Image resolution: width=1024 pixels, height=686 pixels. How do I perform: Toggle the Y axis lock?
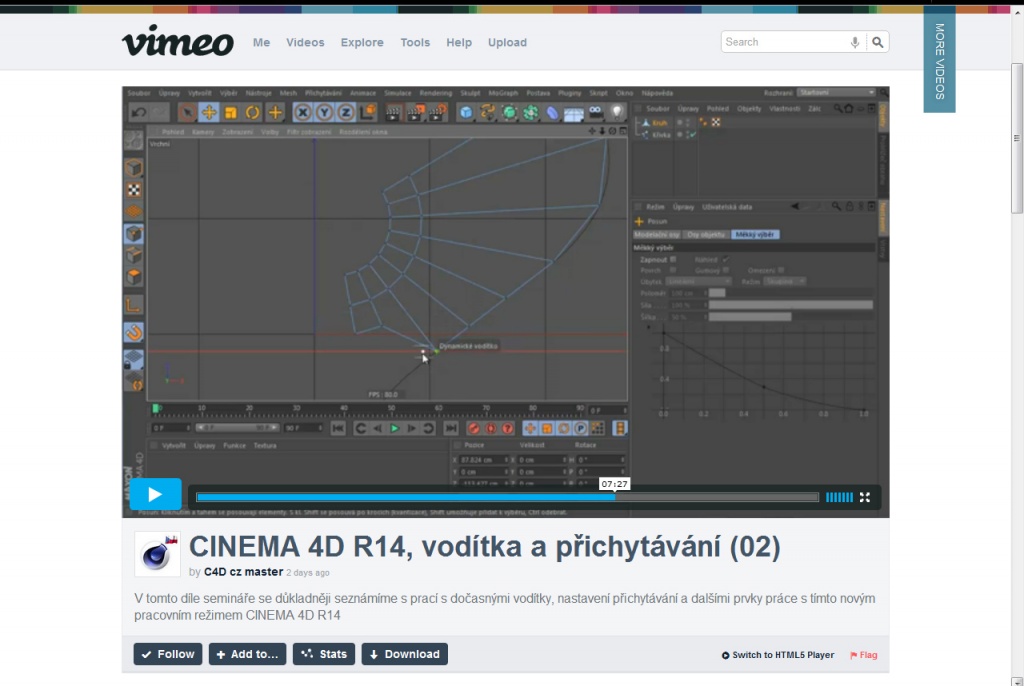[324, 112]
